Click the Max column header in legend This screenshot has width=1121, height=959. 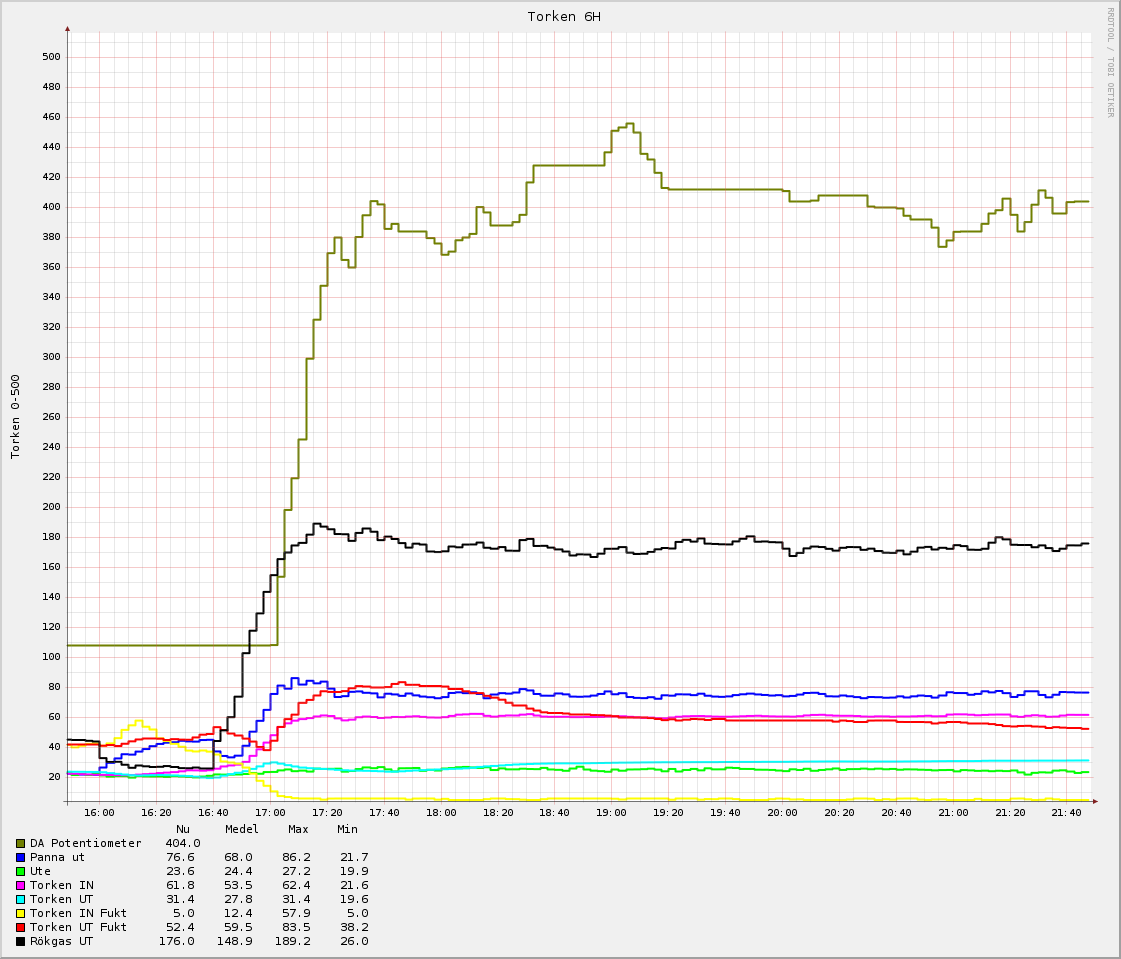[298, 829]
